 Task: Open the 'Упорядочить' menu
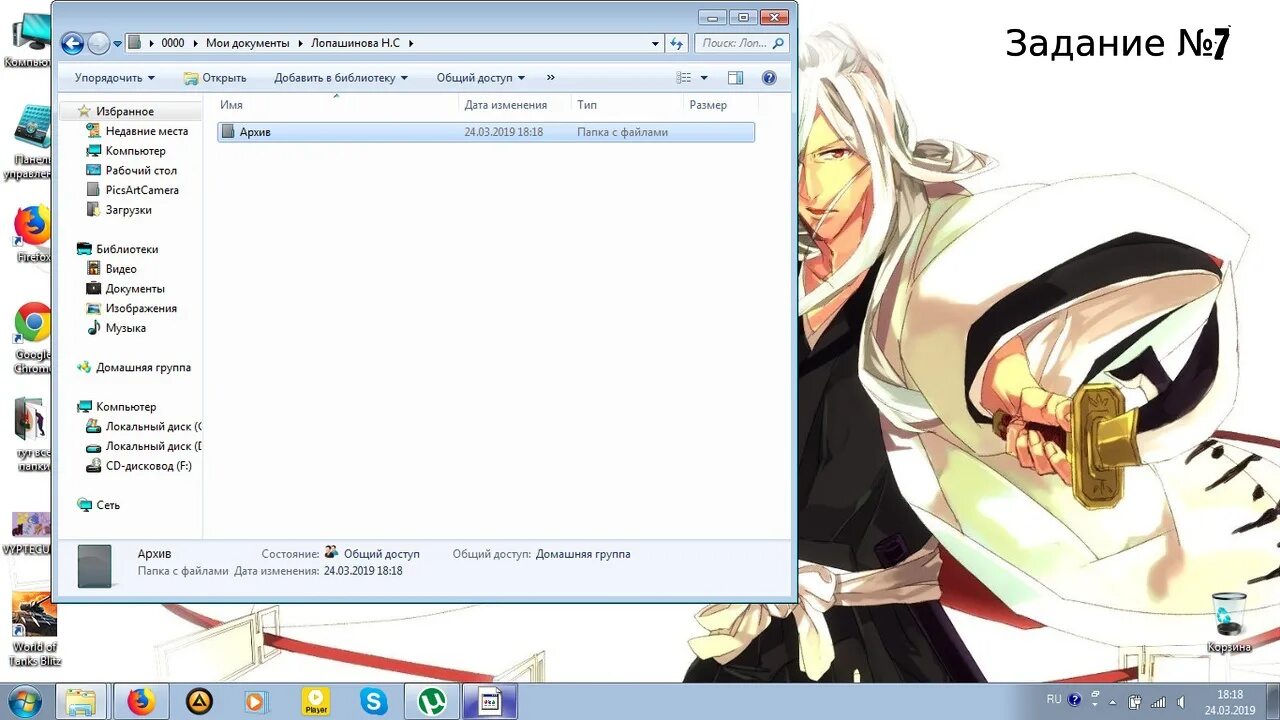pos(115,78)
